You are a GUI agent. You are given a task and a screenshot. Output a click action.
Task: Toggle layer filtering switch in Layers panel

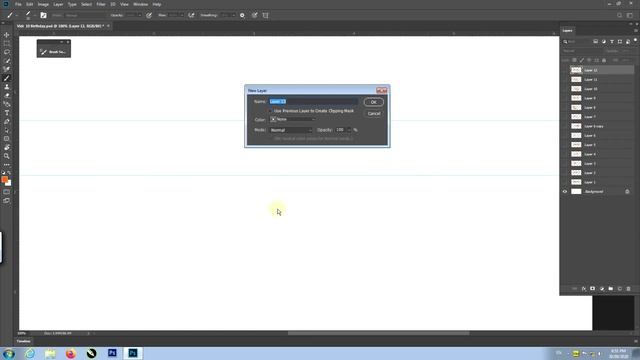[635, 40]
